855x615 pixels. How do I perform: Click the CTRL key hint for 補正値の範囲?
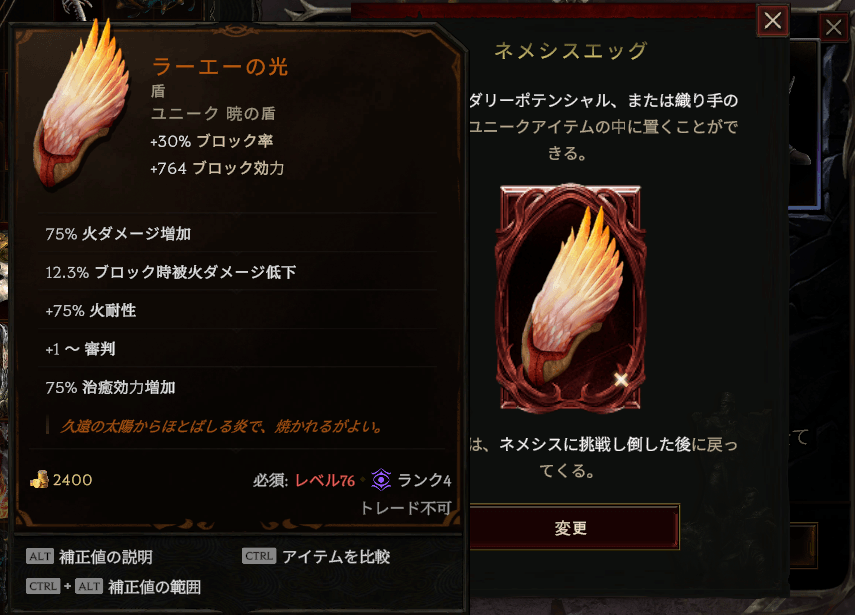pyautogui.click(x=43, y=586)
